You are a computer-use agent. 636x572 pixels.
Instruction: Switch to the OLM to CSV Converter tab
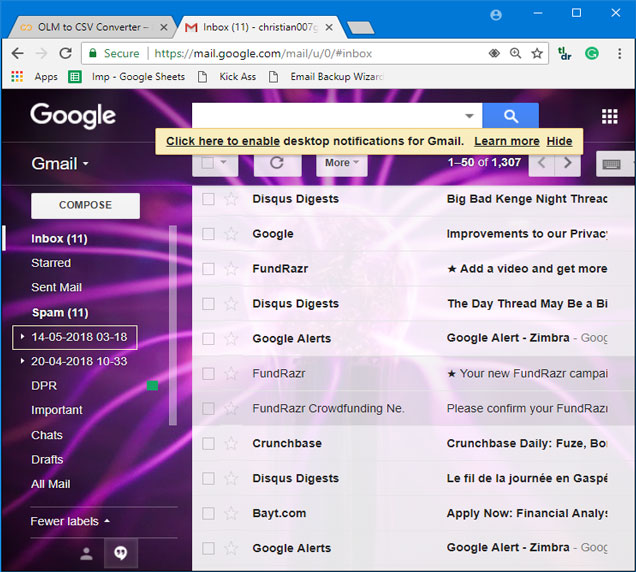pyautogui.click(x=93, y=27)
